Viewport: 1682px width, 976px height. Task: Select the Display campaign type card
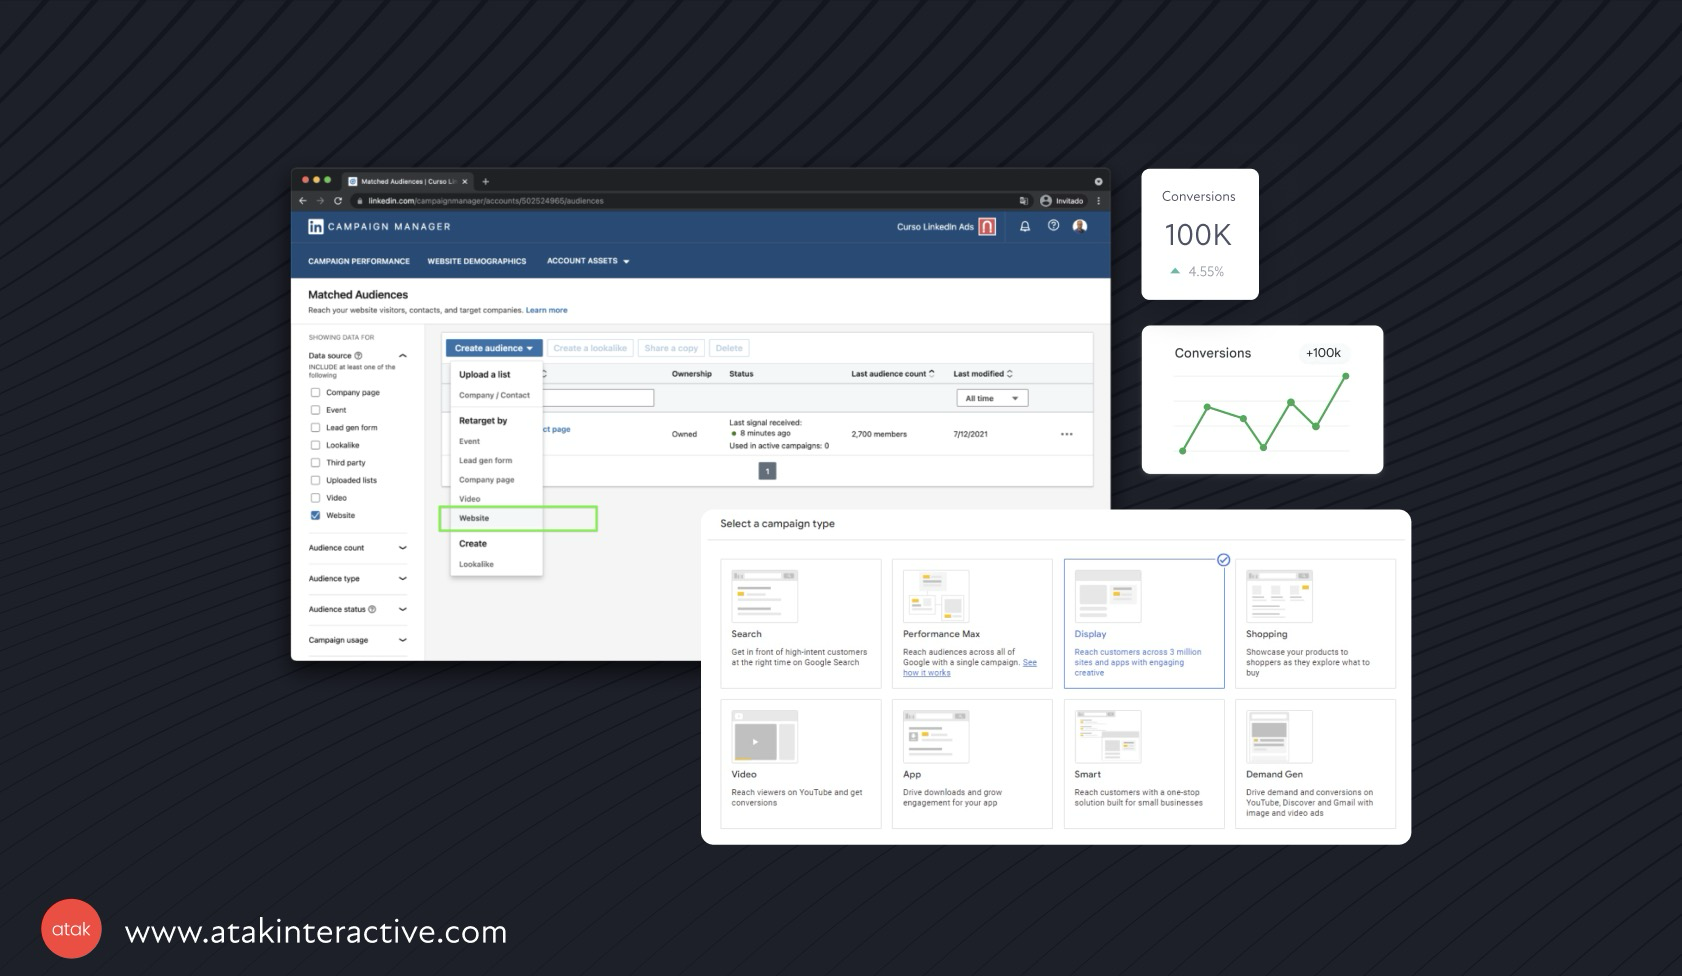point(1143,623)
